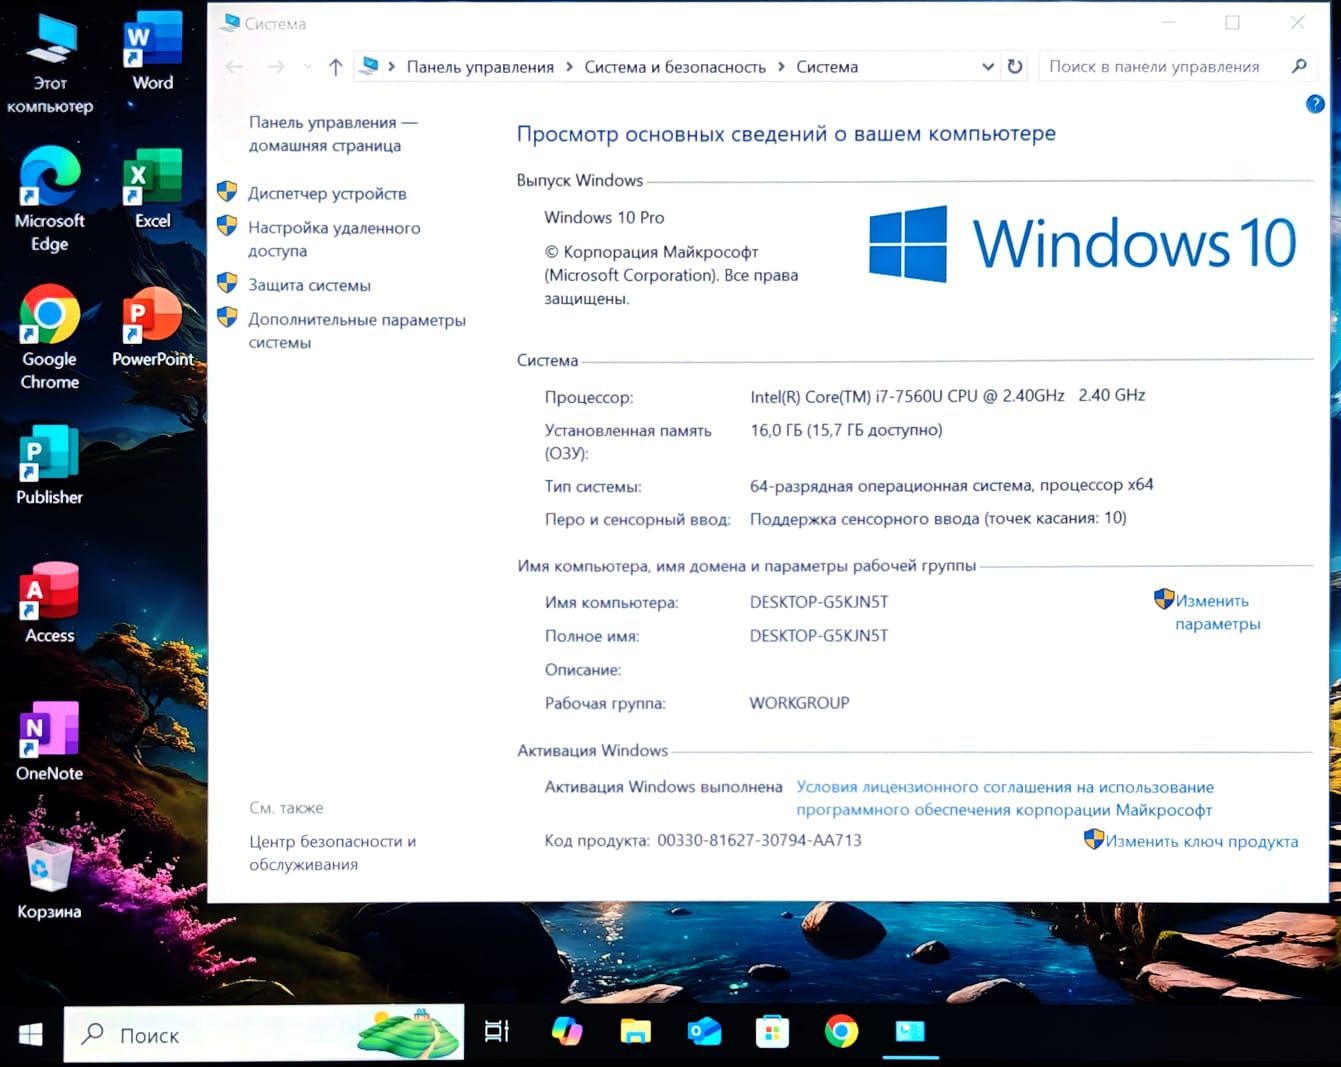This screenshot has width=1341, height=1067.
Task: Click the magnifier icon in panel search
Action: 1299,66
